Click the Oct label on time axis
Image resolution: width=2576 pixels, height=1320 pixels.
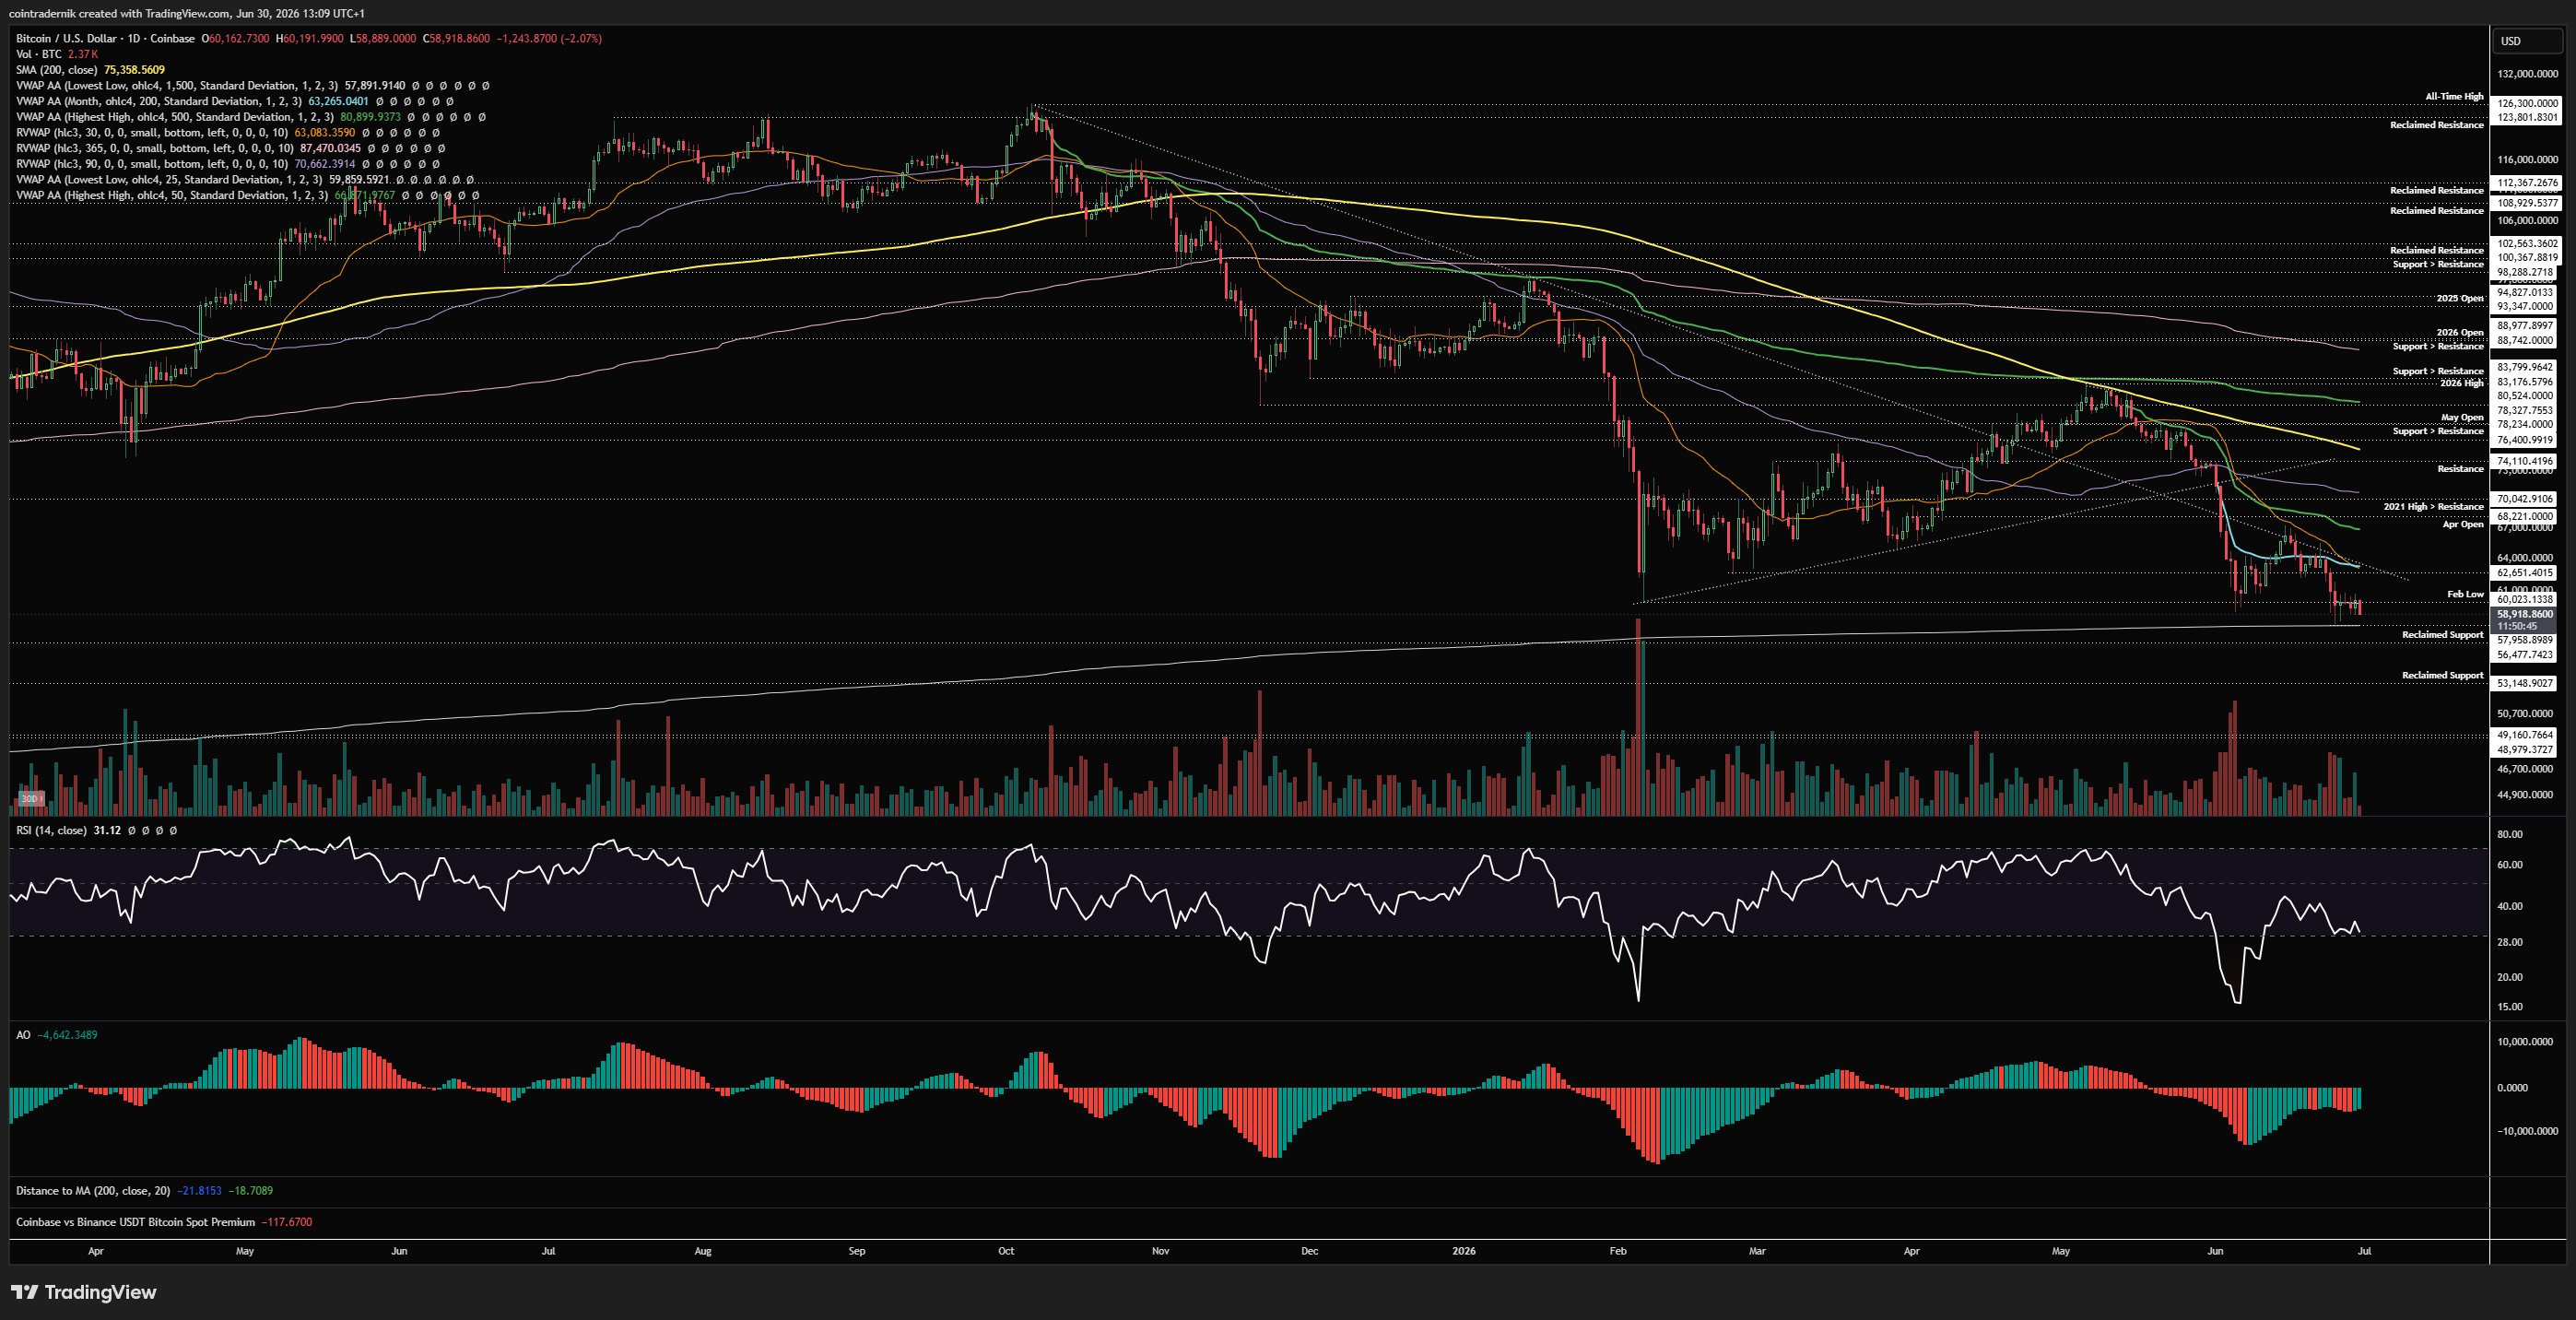pyautogui.click(x=1006, y=1251)
